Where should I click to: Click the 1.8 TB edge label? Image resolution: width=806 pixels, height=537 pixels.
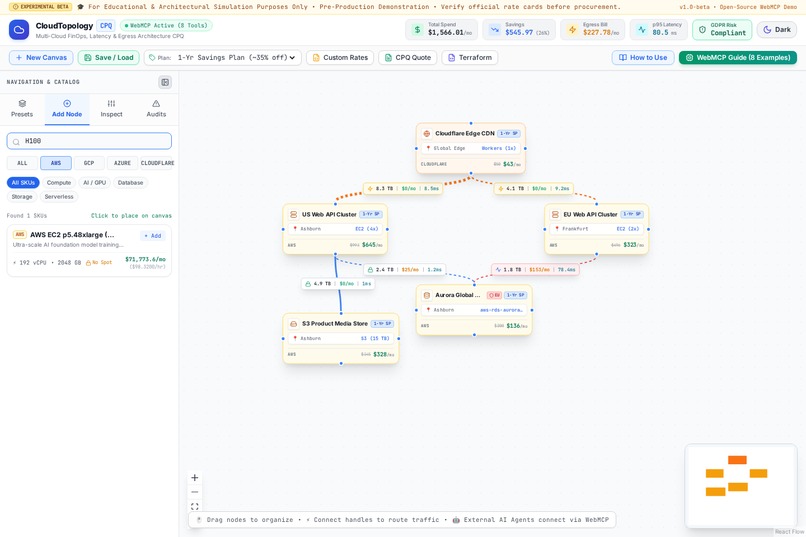[535, 270]
